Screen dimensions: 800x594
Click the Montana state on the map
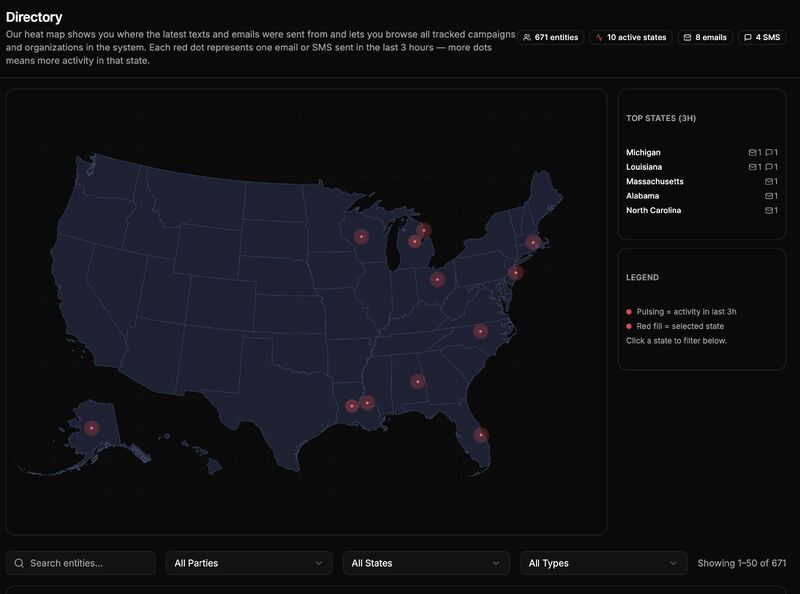tap(194, 196)
